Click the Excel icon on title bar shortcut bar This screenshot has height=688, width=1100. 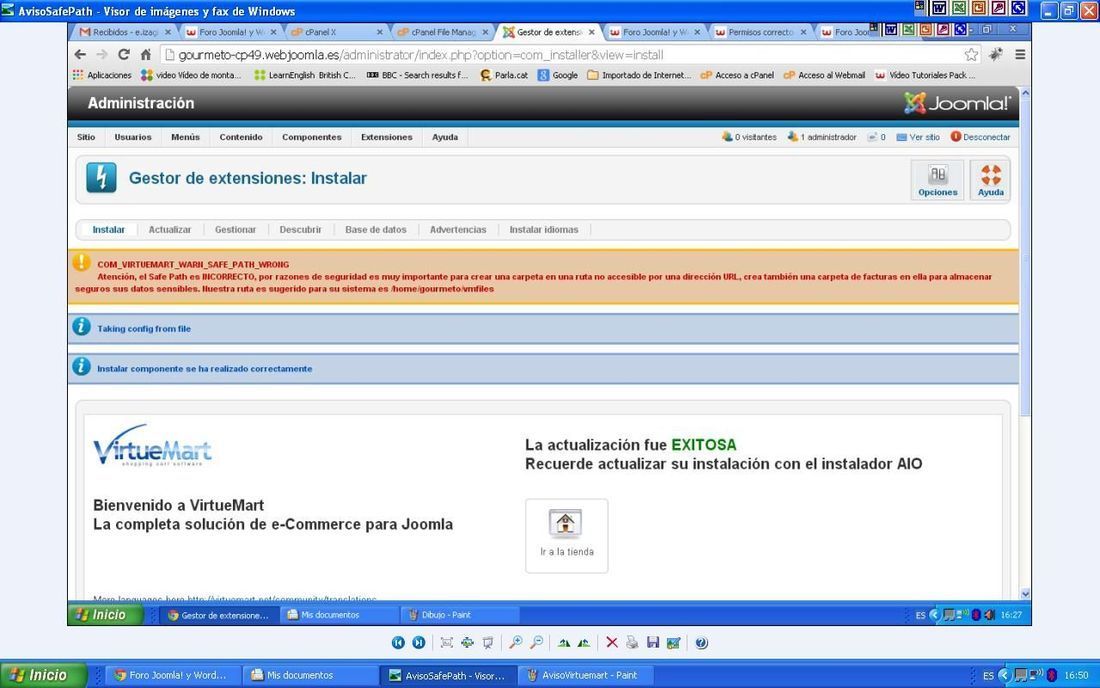[x=958, y=8]
